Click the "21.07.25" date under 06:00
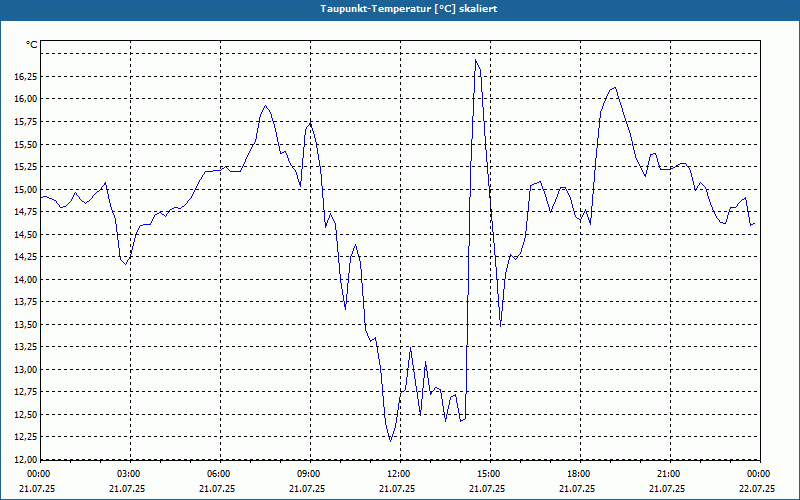 click(217, 488)
